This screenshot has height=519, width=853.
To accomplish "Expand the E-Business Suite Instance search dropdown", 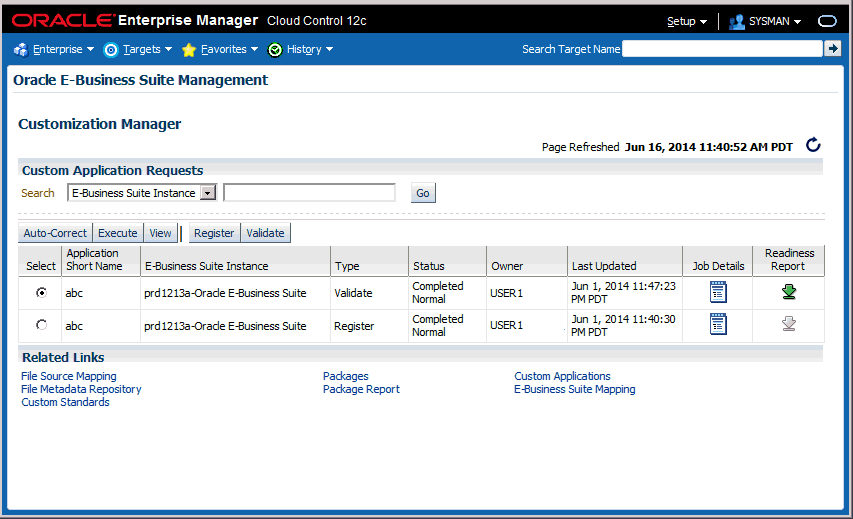I will pos(208,193).
